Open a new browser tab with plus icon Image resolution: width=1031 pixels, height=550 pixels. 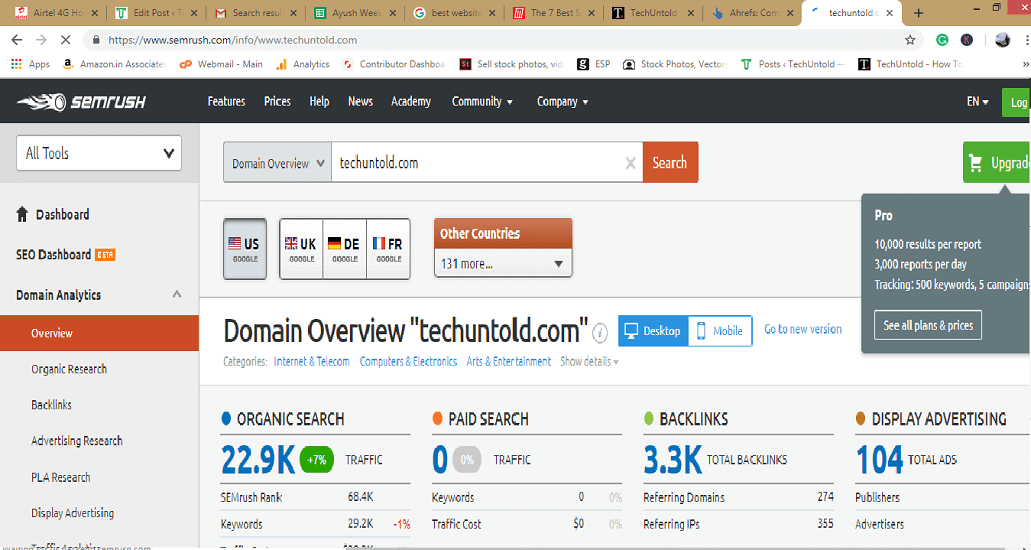click(x=919, y=13)
